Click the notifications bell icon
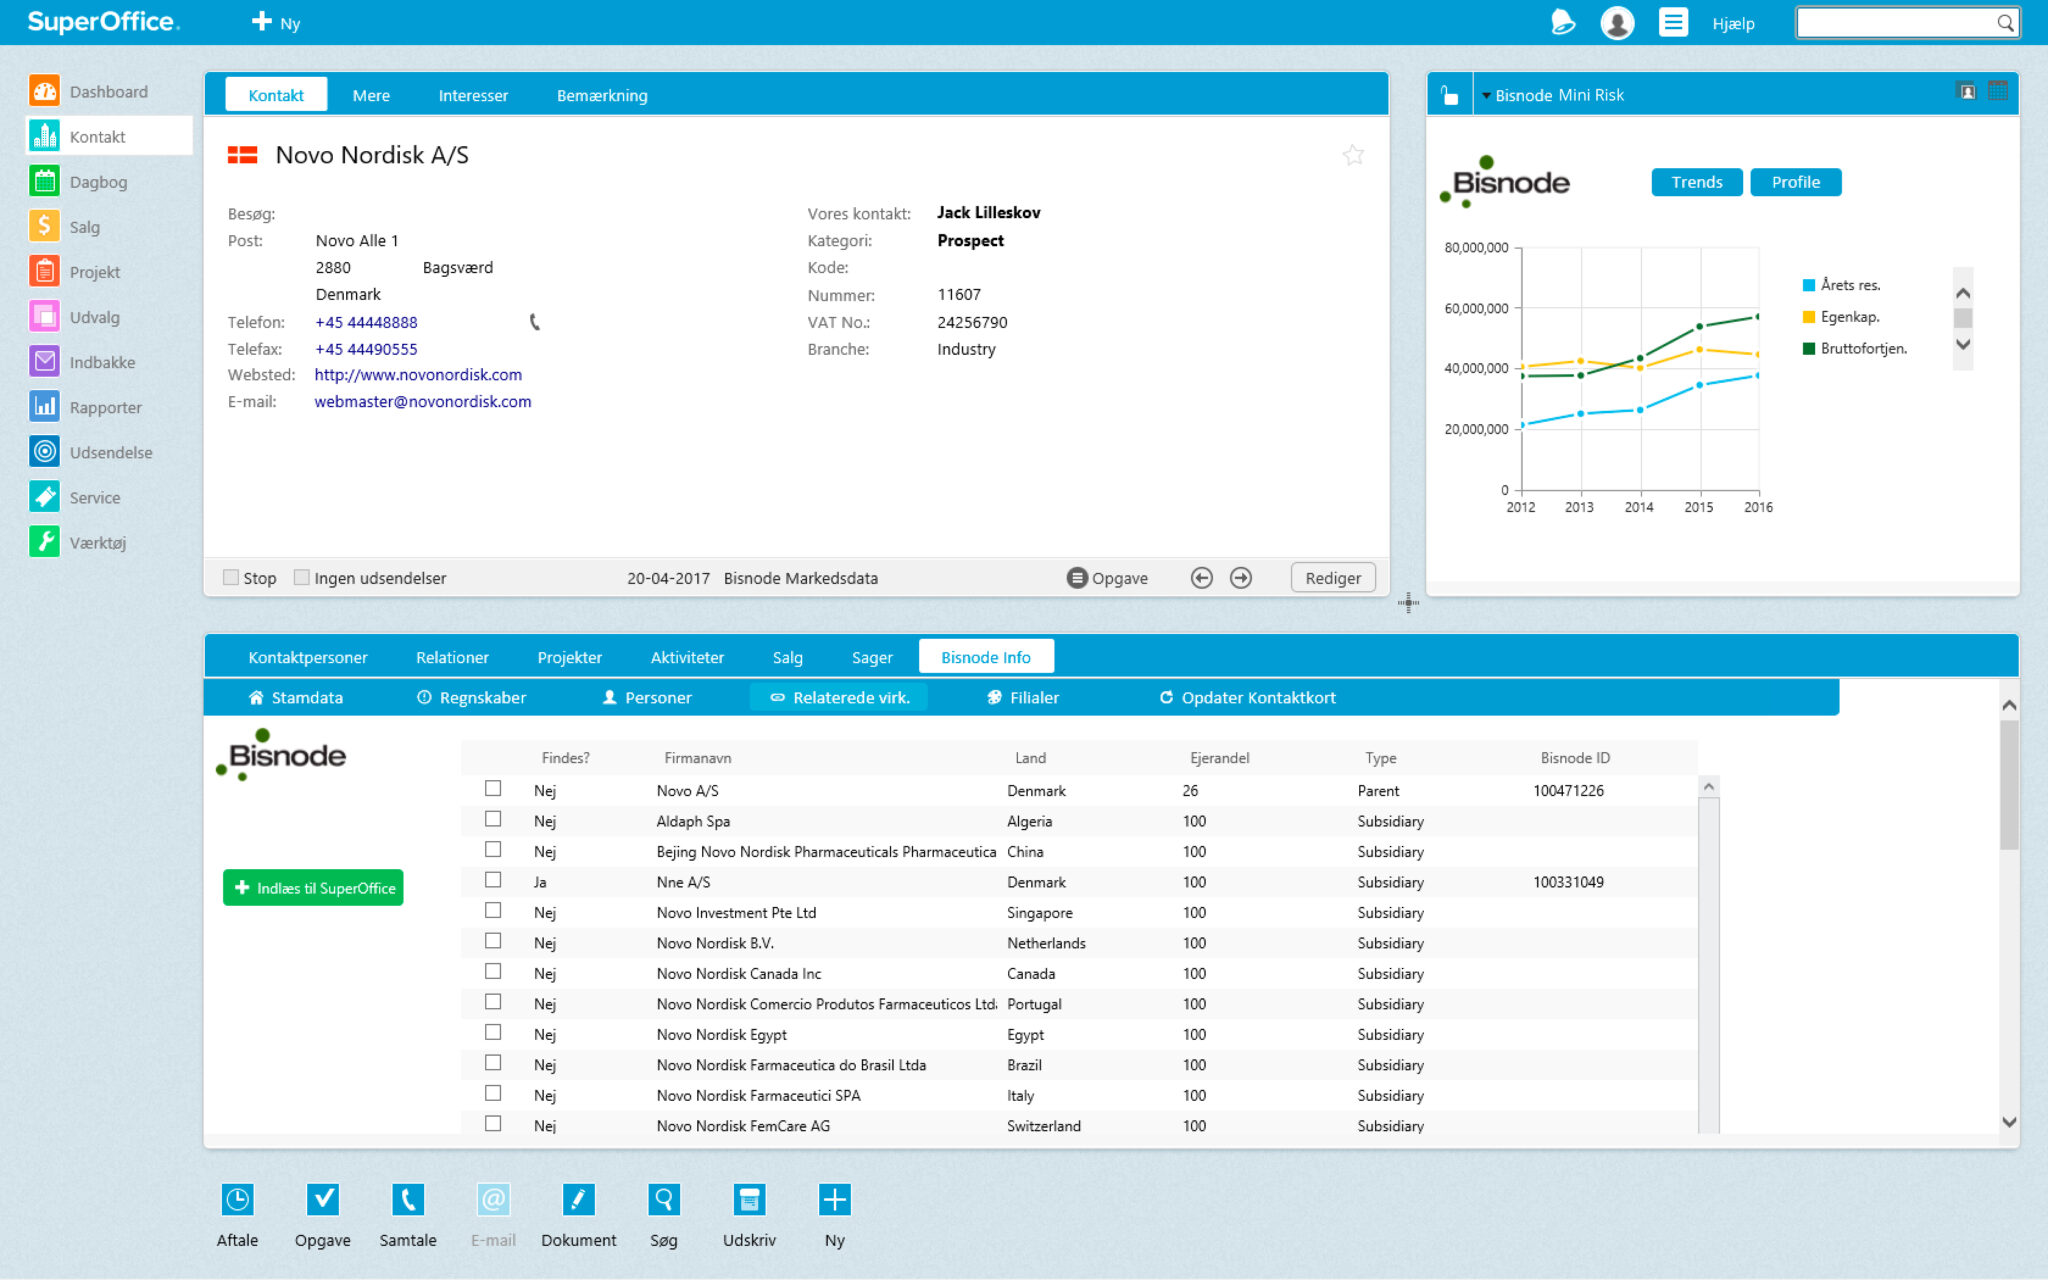Viewport: 2048px width, 1280px height. (x=1563, y=22)
